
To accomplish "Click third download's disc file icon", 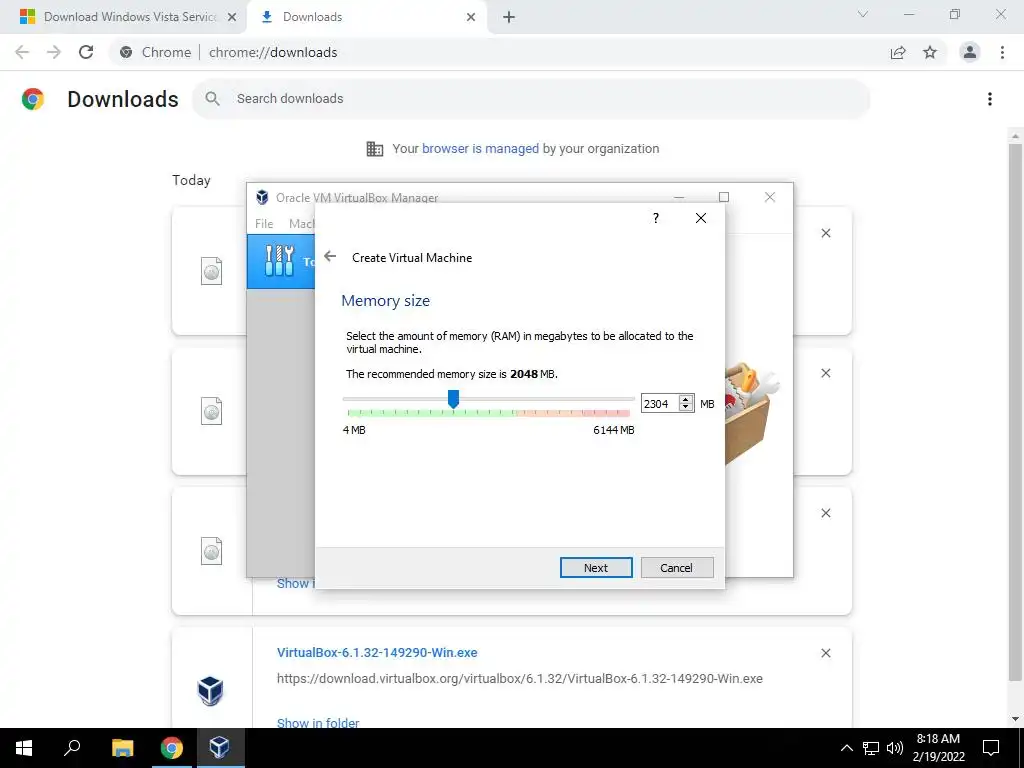I will tap(211, 551).
